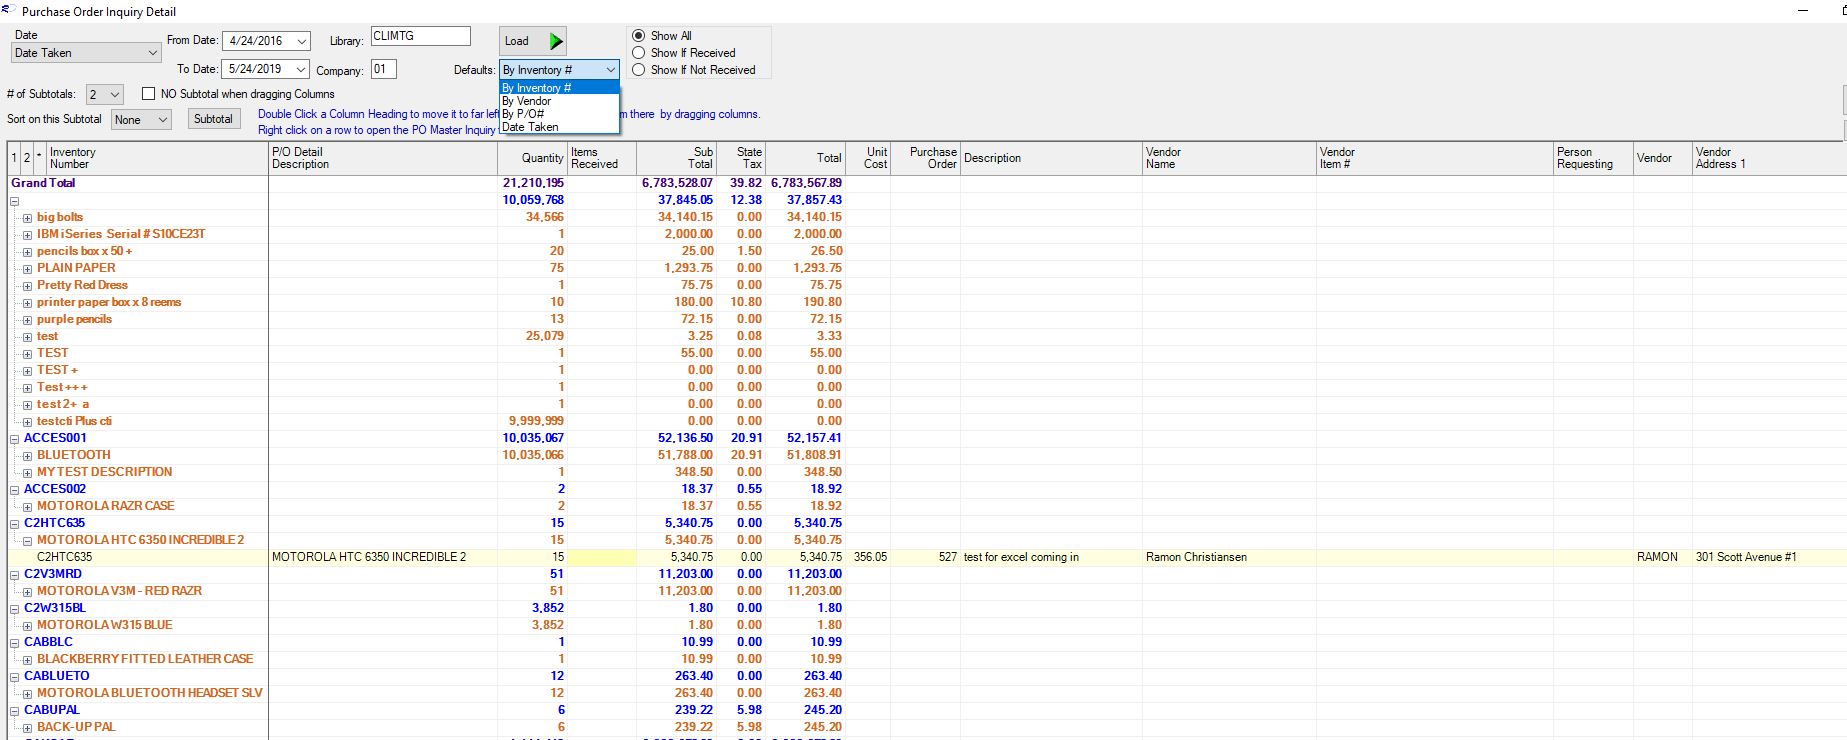Collapse the Defaults dropdown arrow
This screenshot has width=1847, height=740.
click(610, 70)
